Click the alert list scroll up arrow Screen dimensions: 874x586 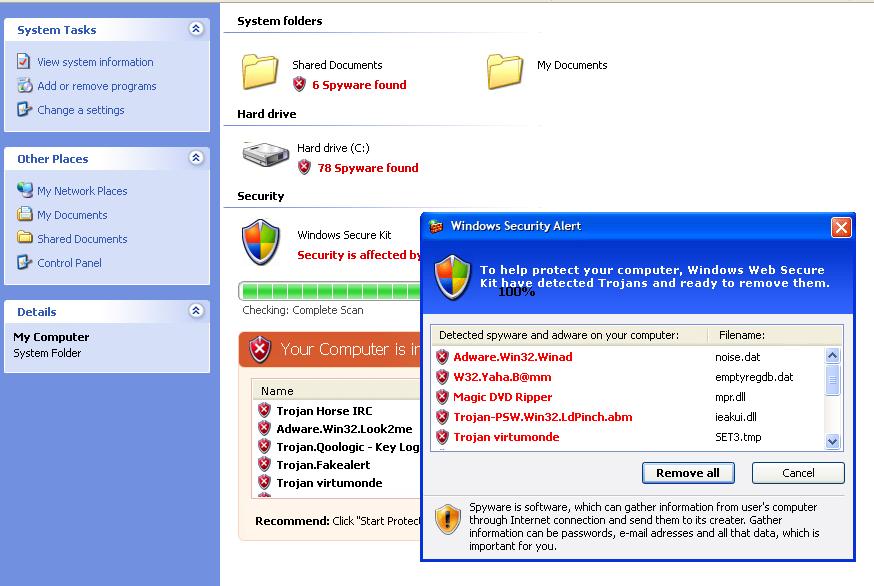[833, 355]
